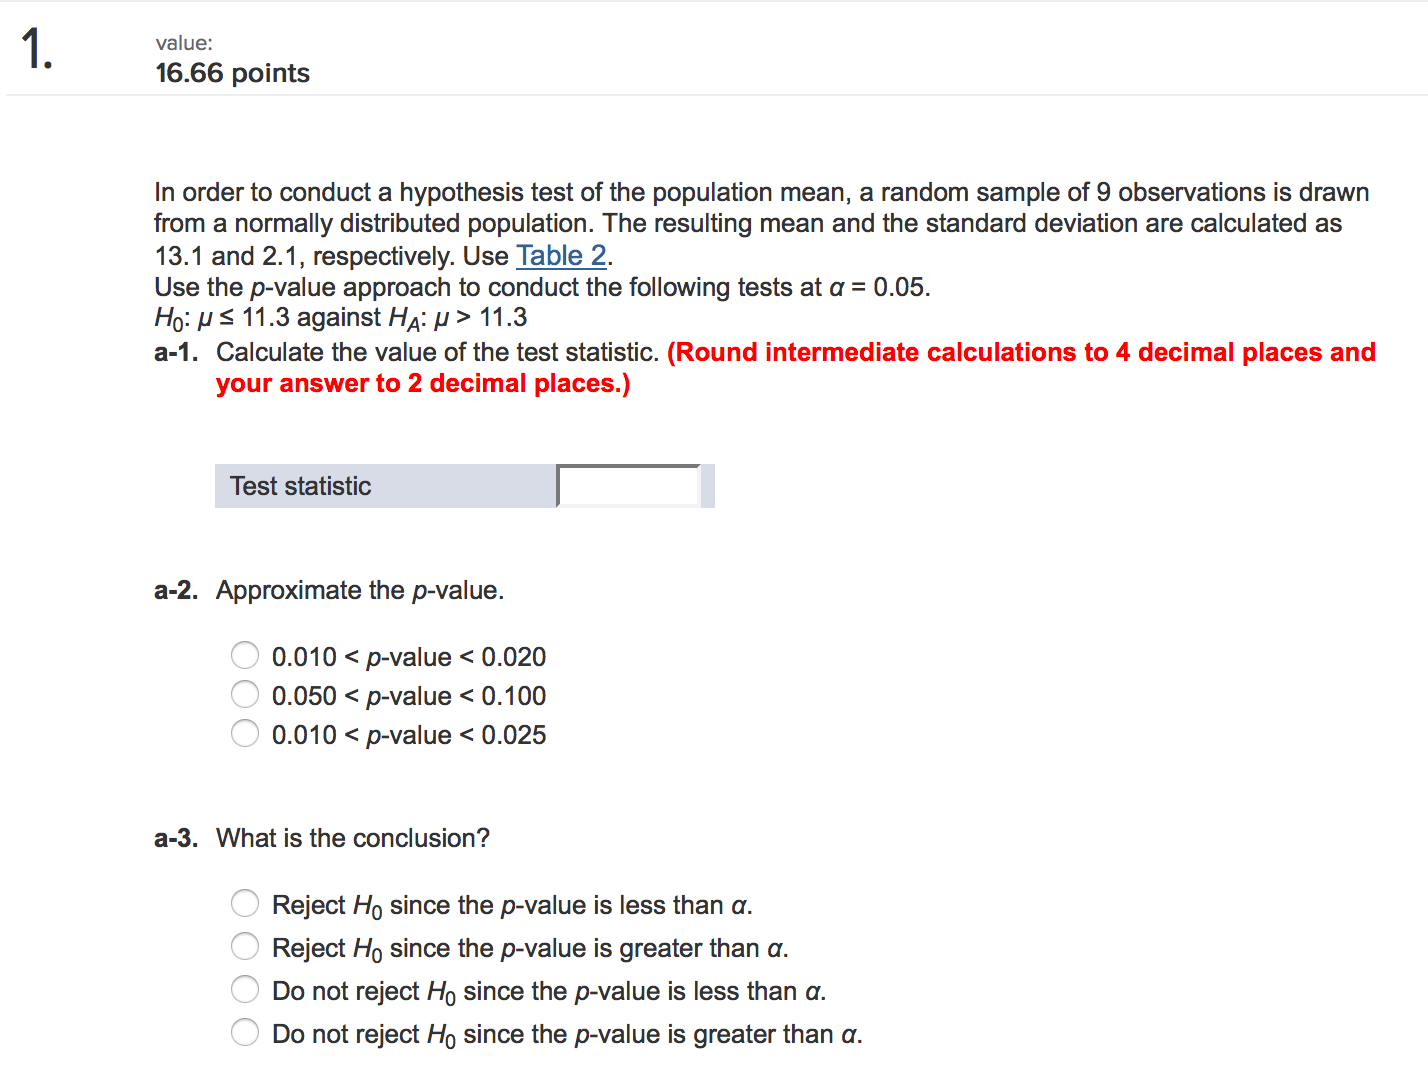Image resolution: width=1428 pixels, height=1084 pixels.
Task: Pick Do not reject H0, p-value greater than α
Action: coord(245,1032)
